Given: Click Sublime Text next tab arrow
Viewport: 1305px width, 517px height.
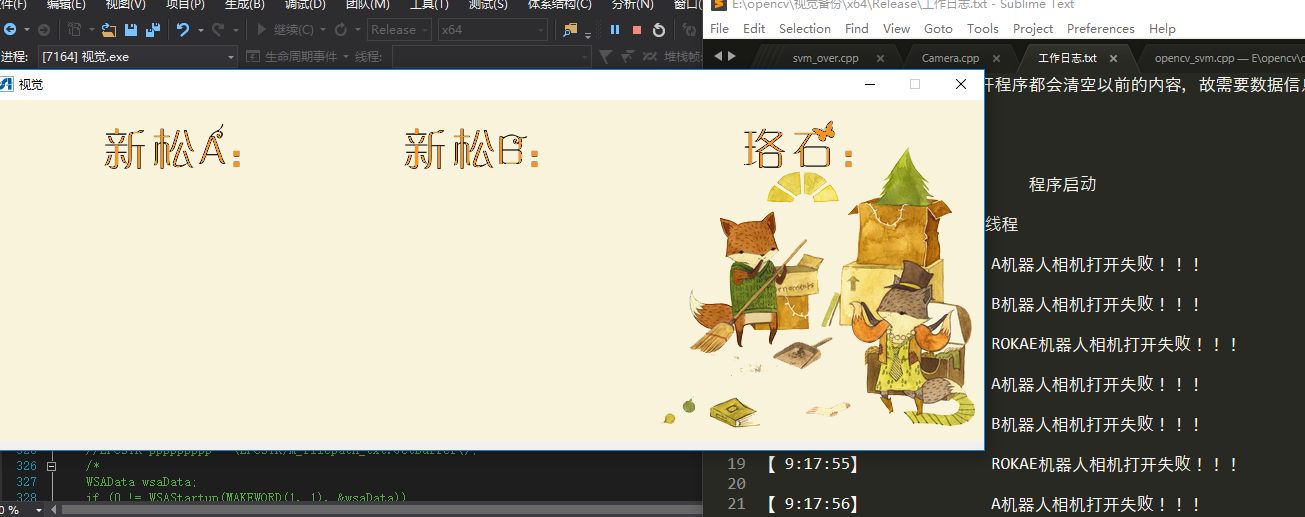Looking at the screenshot, I should coord(732,57).
